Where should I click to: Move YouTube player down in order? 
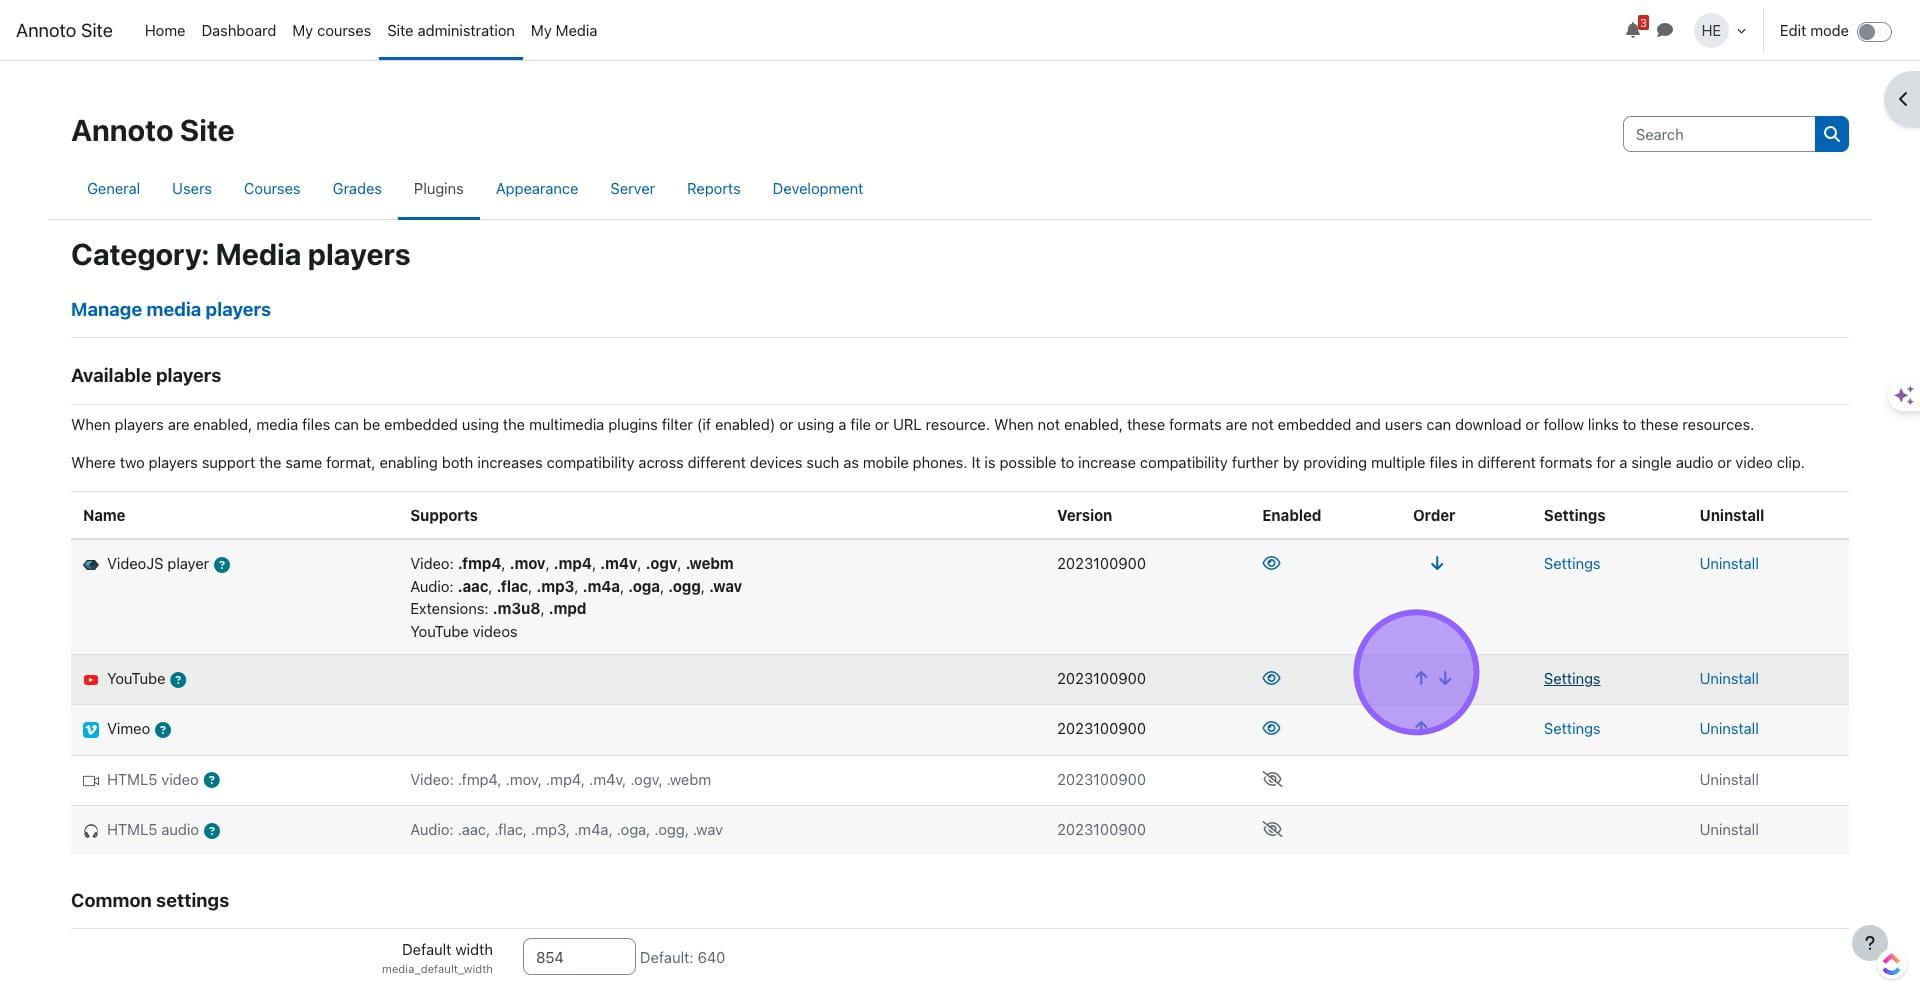pyautogui.click(x=1445, y=679)
